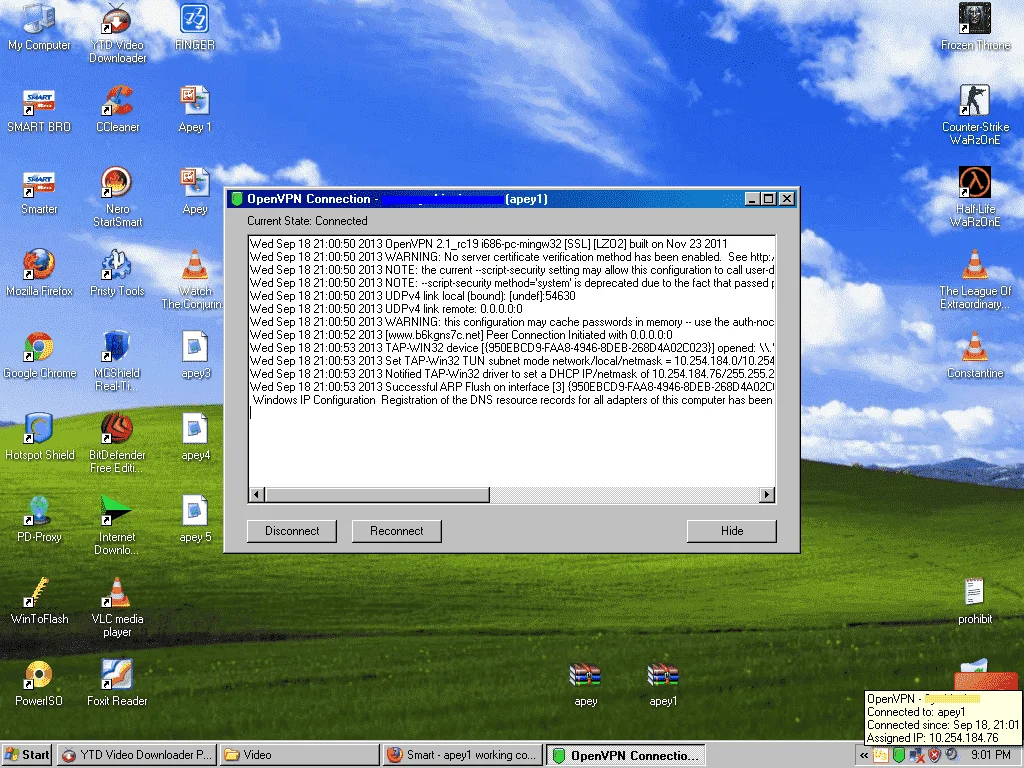1024x768 pixels.
Task: Launch Pristy Tools shortcut
Action: (x=118, y=274)
